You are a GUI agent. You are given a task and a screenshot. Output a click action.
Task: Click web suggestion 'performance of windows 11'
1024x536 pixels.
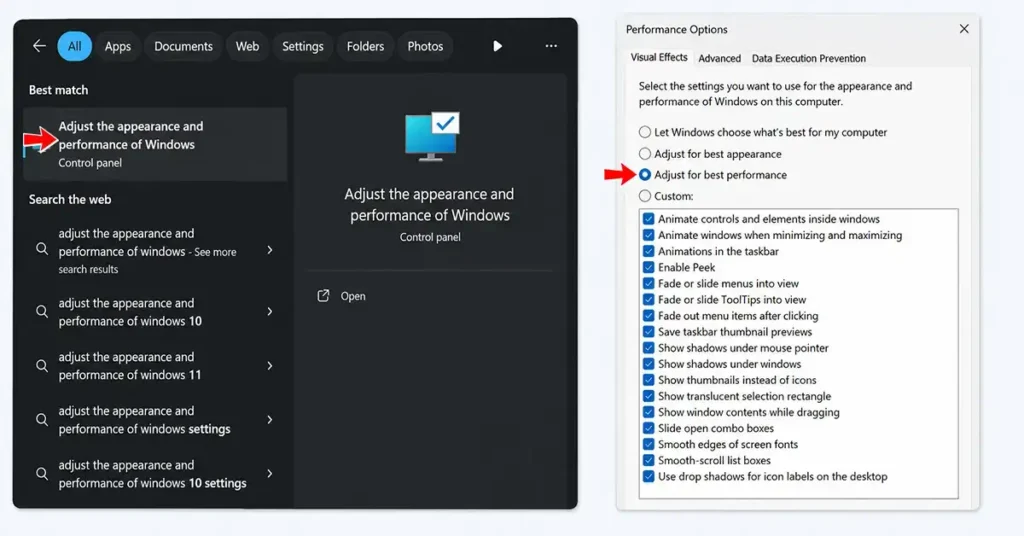tap(130, 366)
